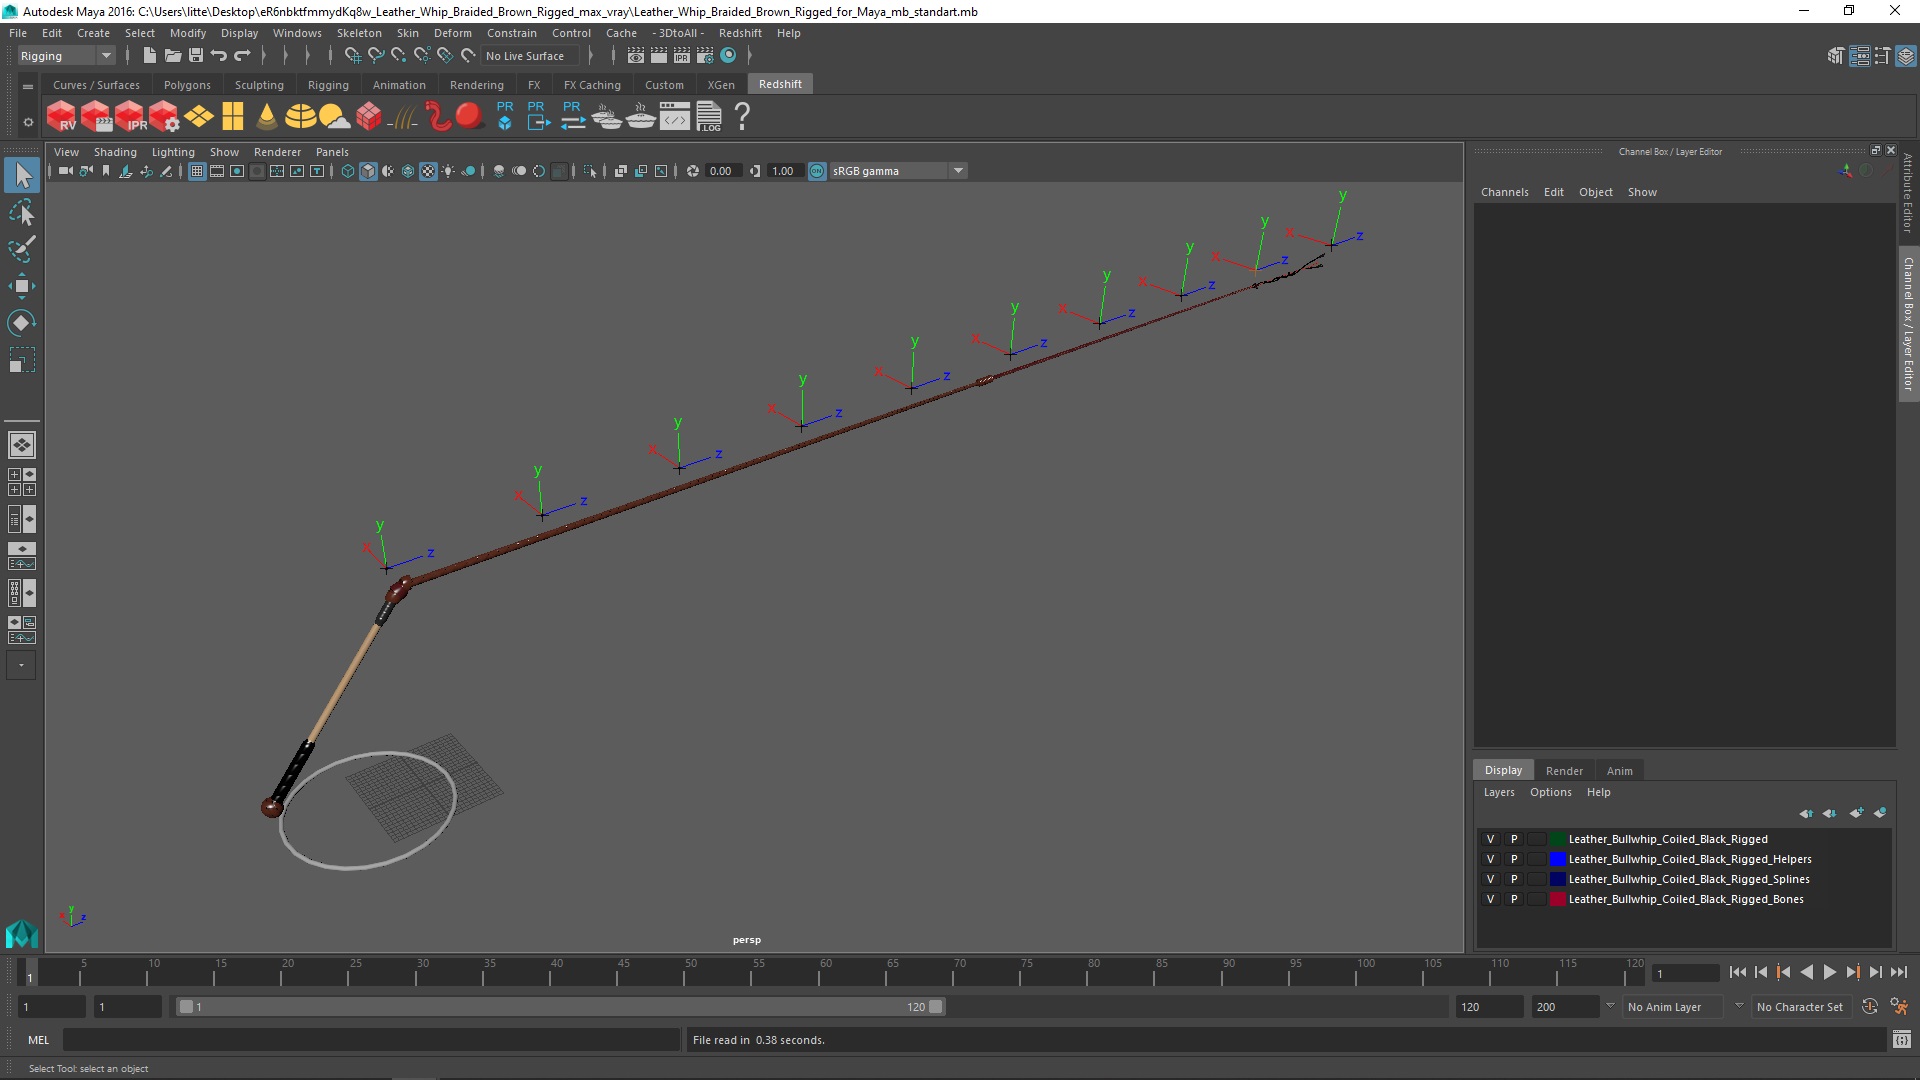Open the Redshift menu in menu bar
Image resolution: width=1920 pixels, height=1080 pixels.
click(740, 33)
